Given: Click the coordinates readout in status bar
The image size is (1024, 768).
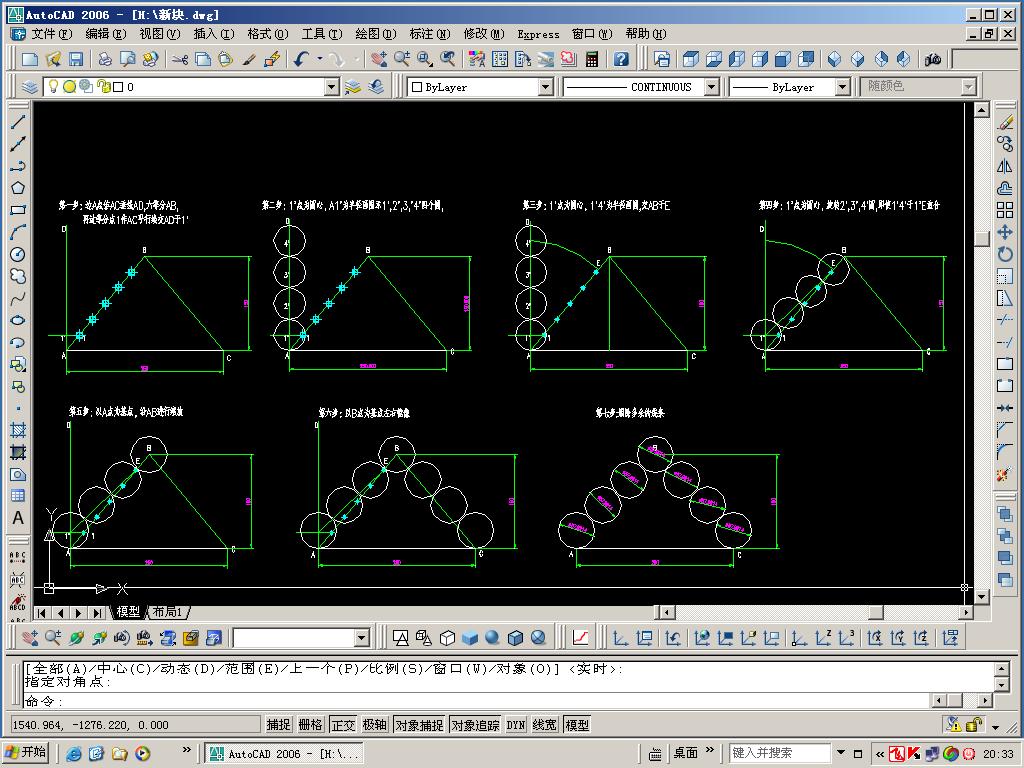Looking at the screenshot, I should 135,725.
